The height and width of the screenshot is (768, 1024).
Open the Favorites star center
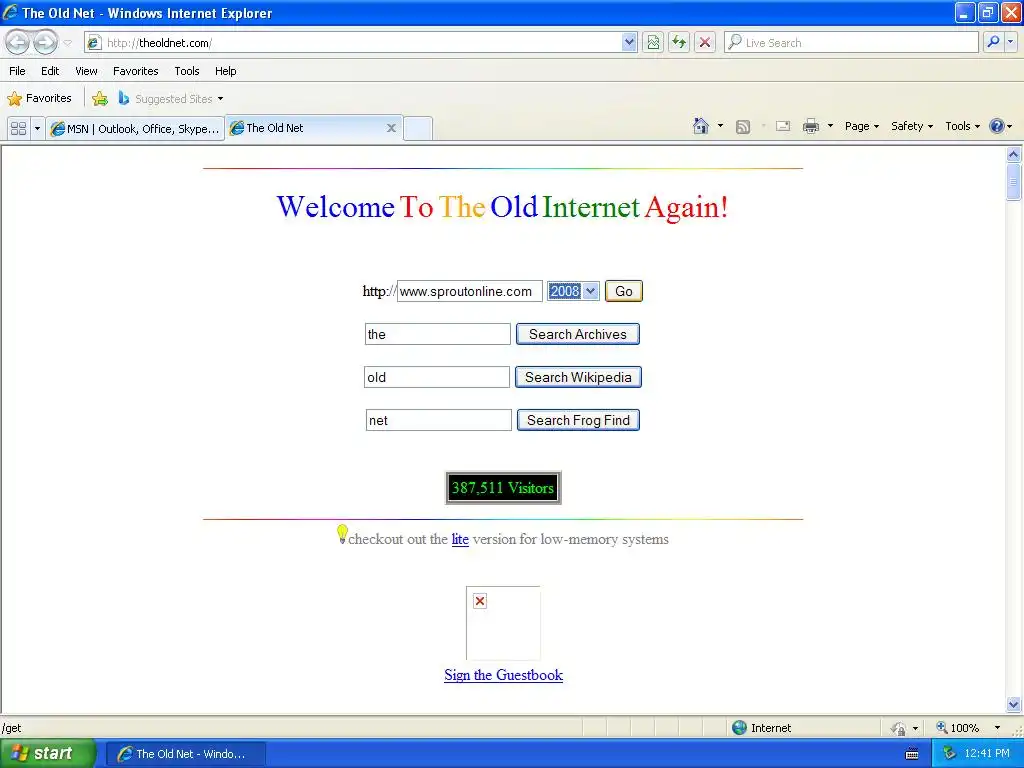click(x=39, y=99)
